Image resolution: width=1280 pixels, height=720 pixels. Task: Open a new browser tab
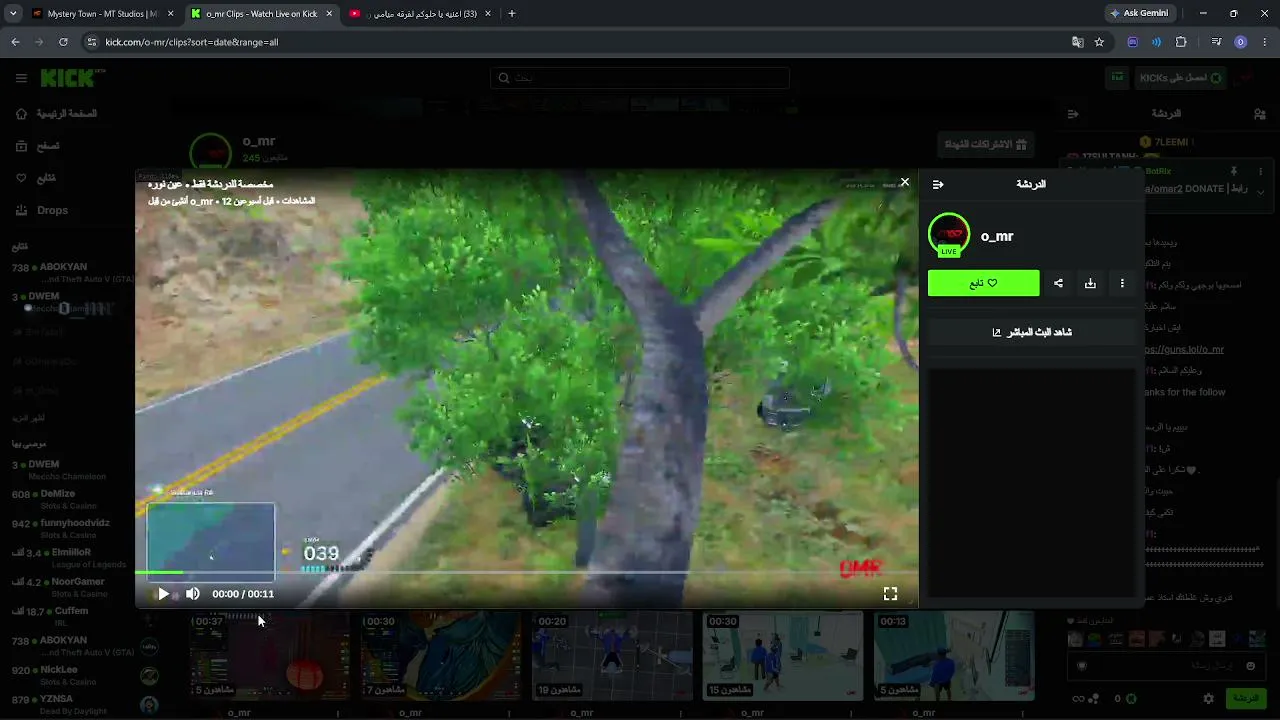pos(512,14)
